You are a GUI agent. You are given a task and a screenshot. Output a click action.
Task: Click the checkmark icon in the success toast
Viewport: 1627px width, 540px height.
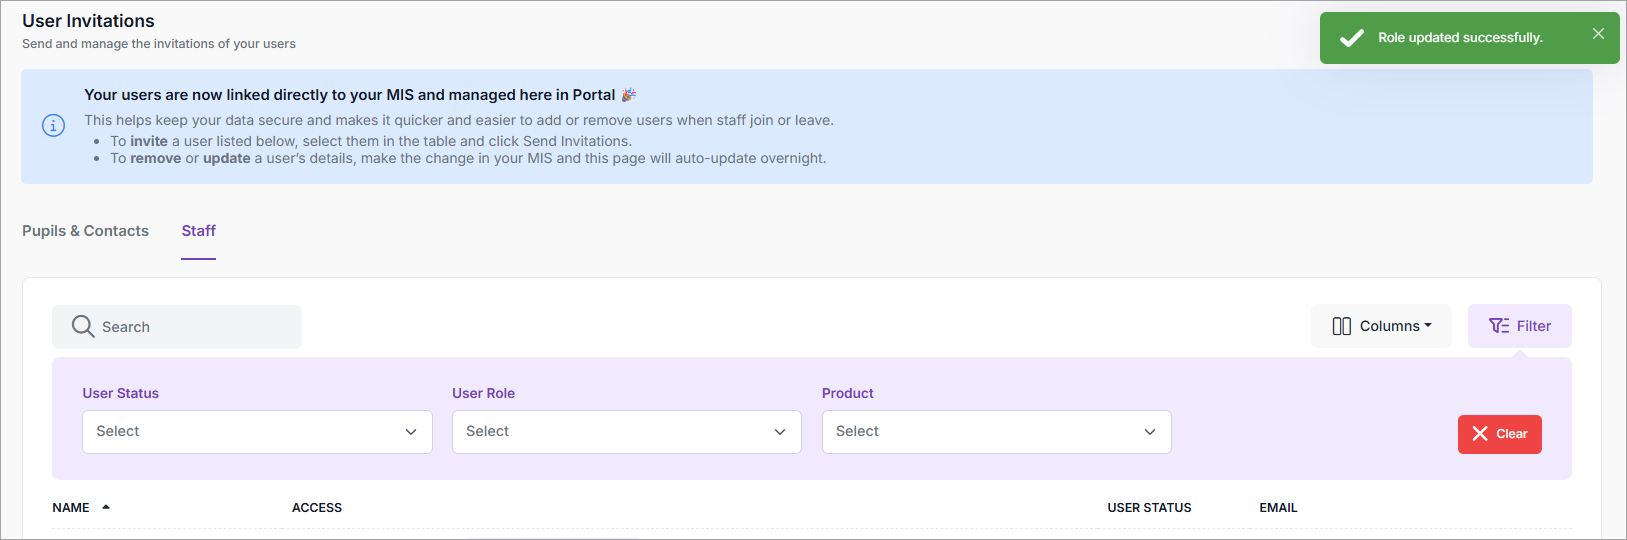pos(1351,38)
